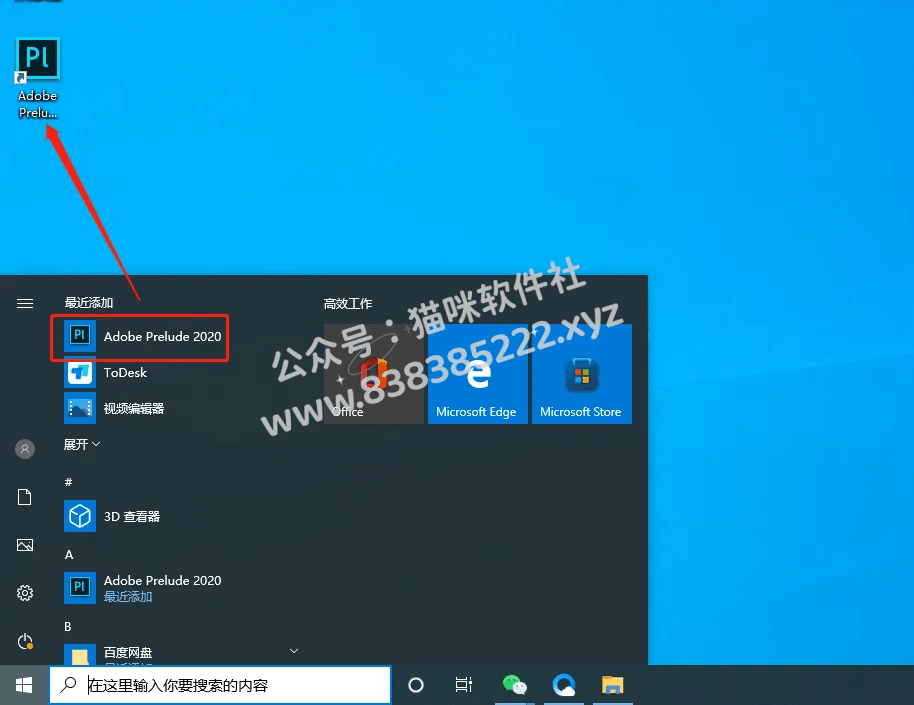Open Task View on the taskbar
The image size is (914, 705).
pyautogui.click(x=463, y=685)
